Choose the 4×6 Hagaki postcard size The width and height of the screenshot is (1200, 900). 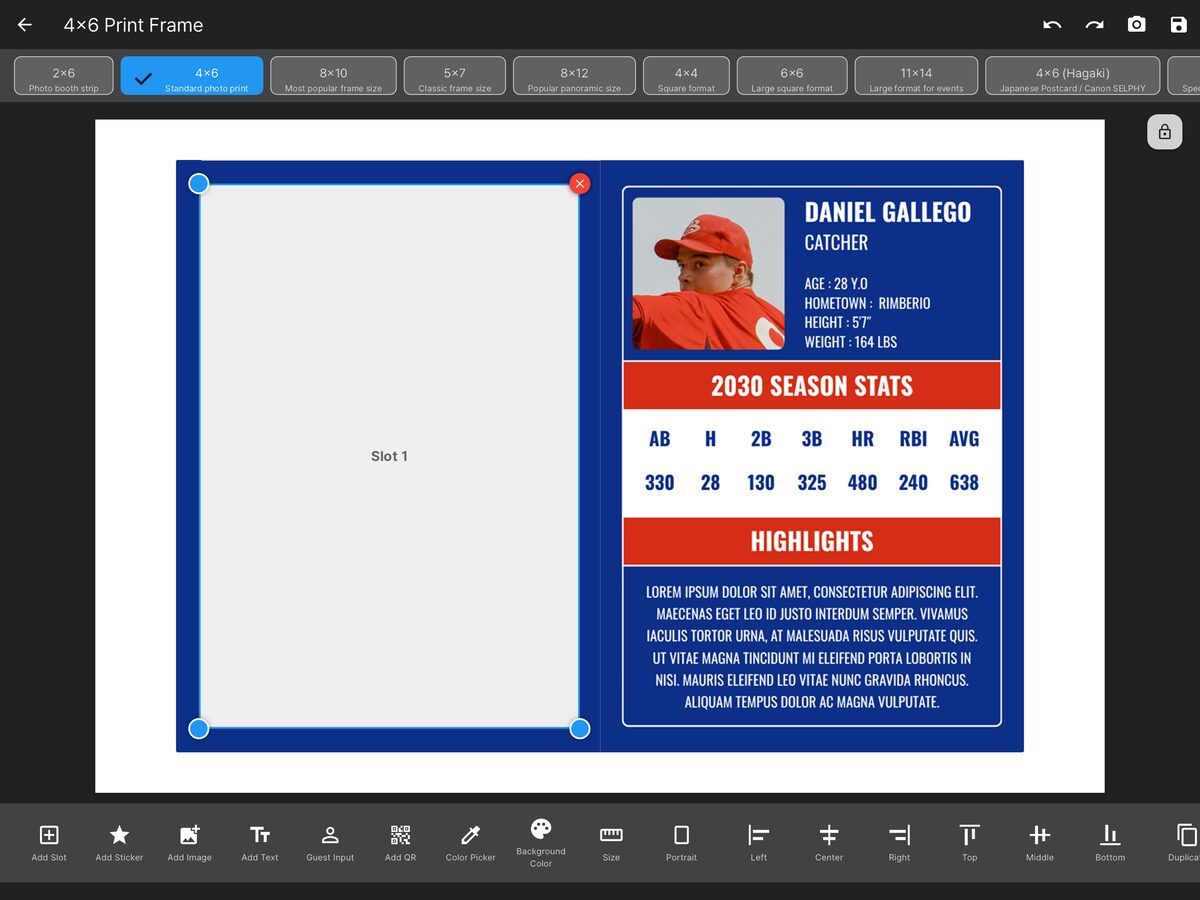coord(1073,76)
